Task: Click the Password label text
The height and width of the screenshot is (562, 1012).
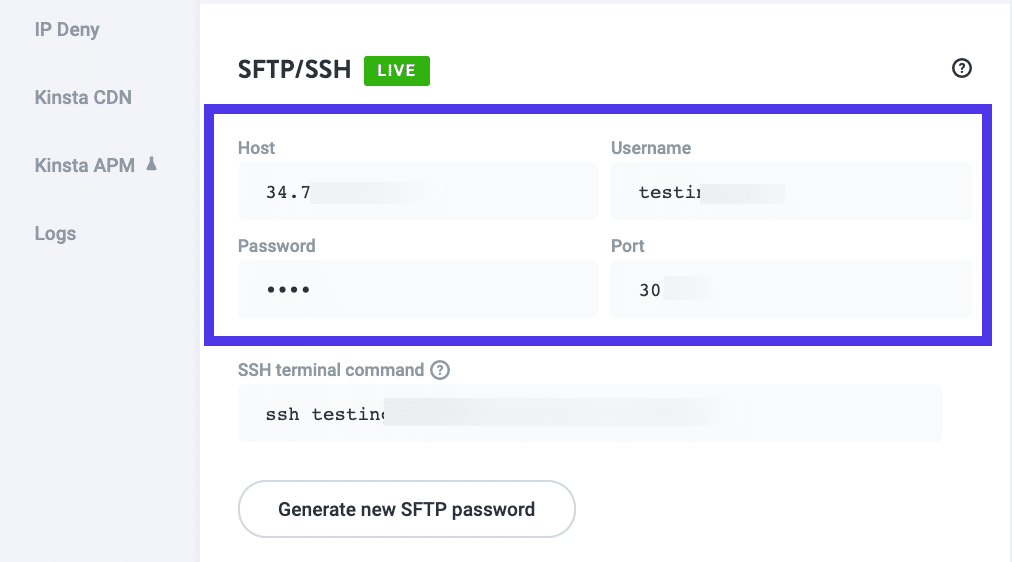Action: tap(276, 246)
